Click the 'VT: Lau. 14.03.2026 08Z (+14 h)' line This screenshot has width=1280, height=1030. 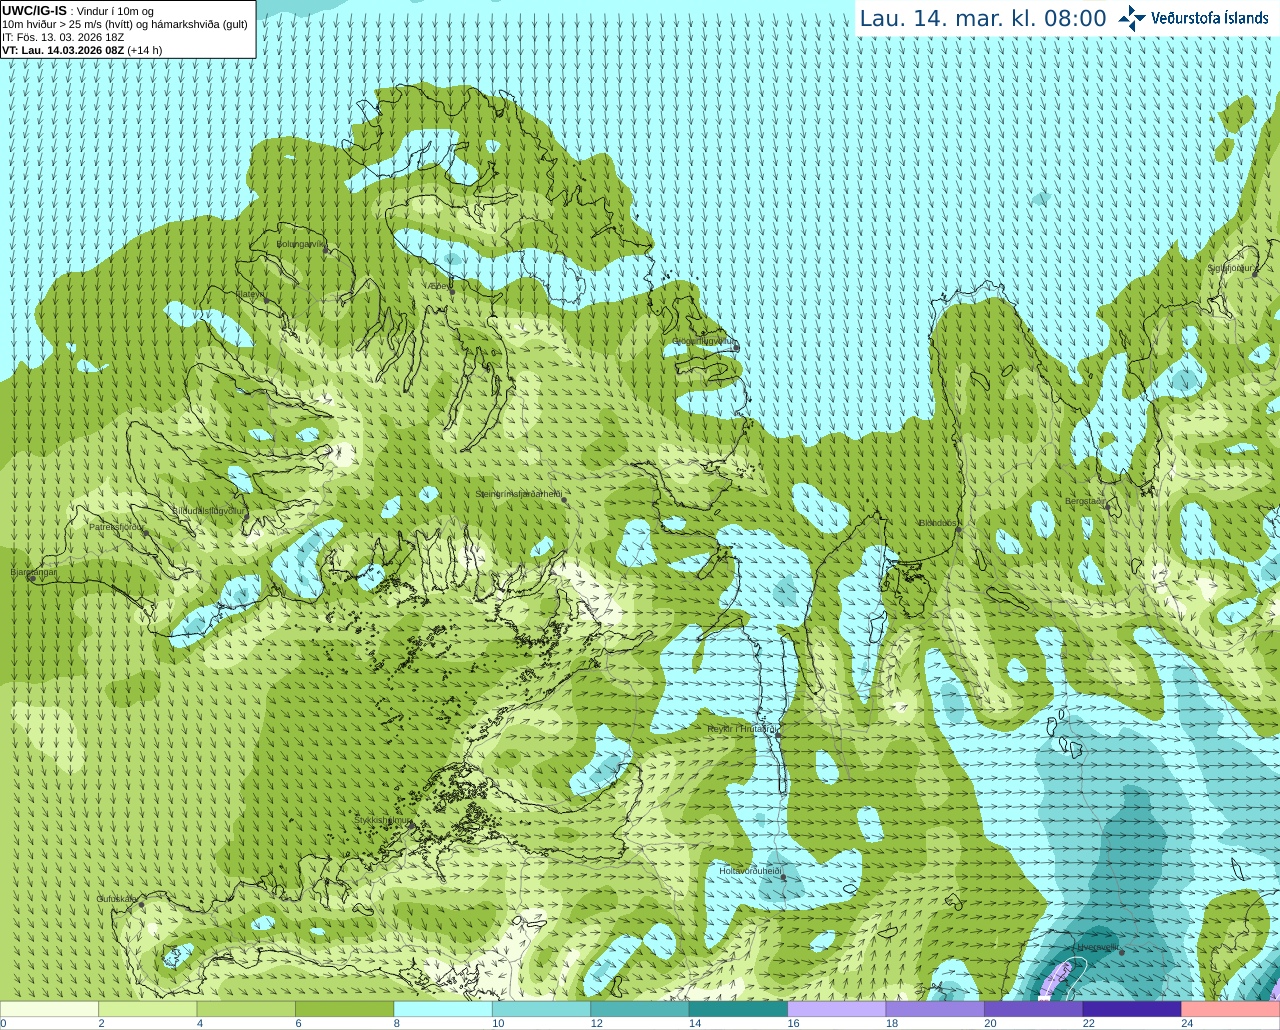(82, 50)
